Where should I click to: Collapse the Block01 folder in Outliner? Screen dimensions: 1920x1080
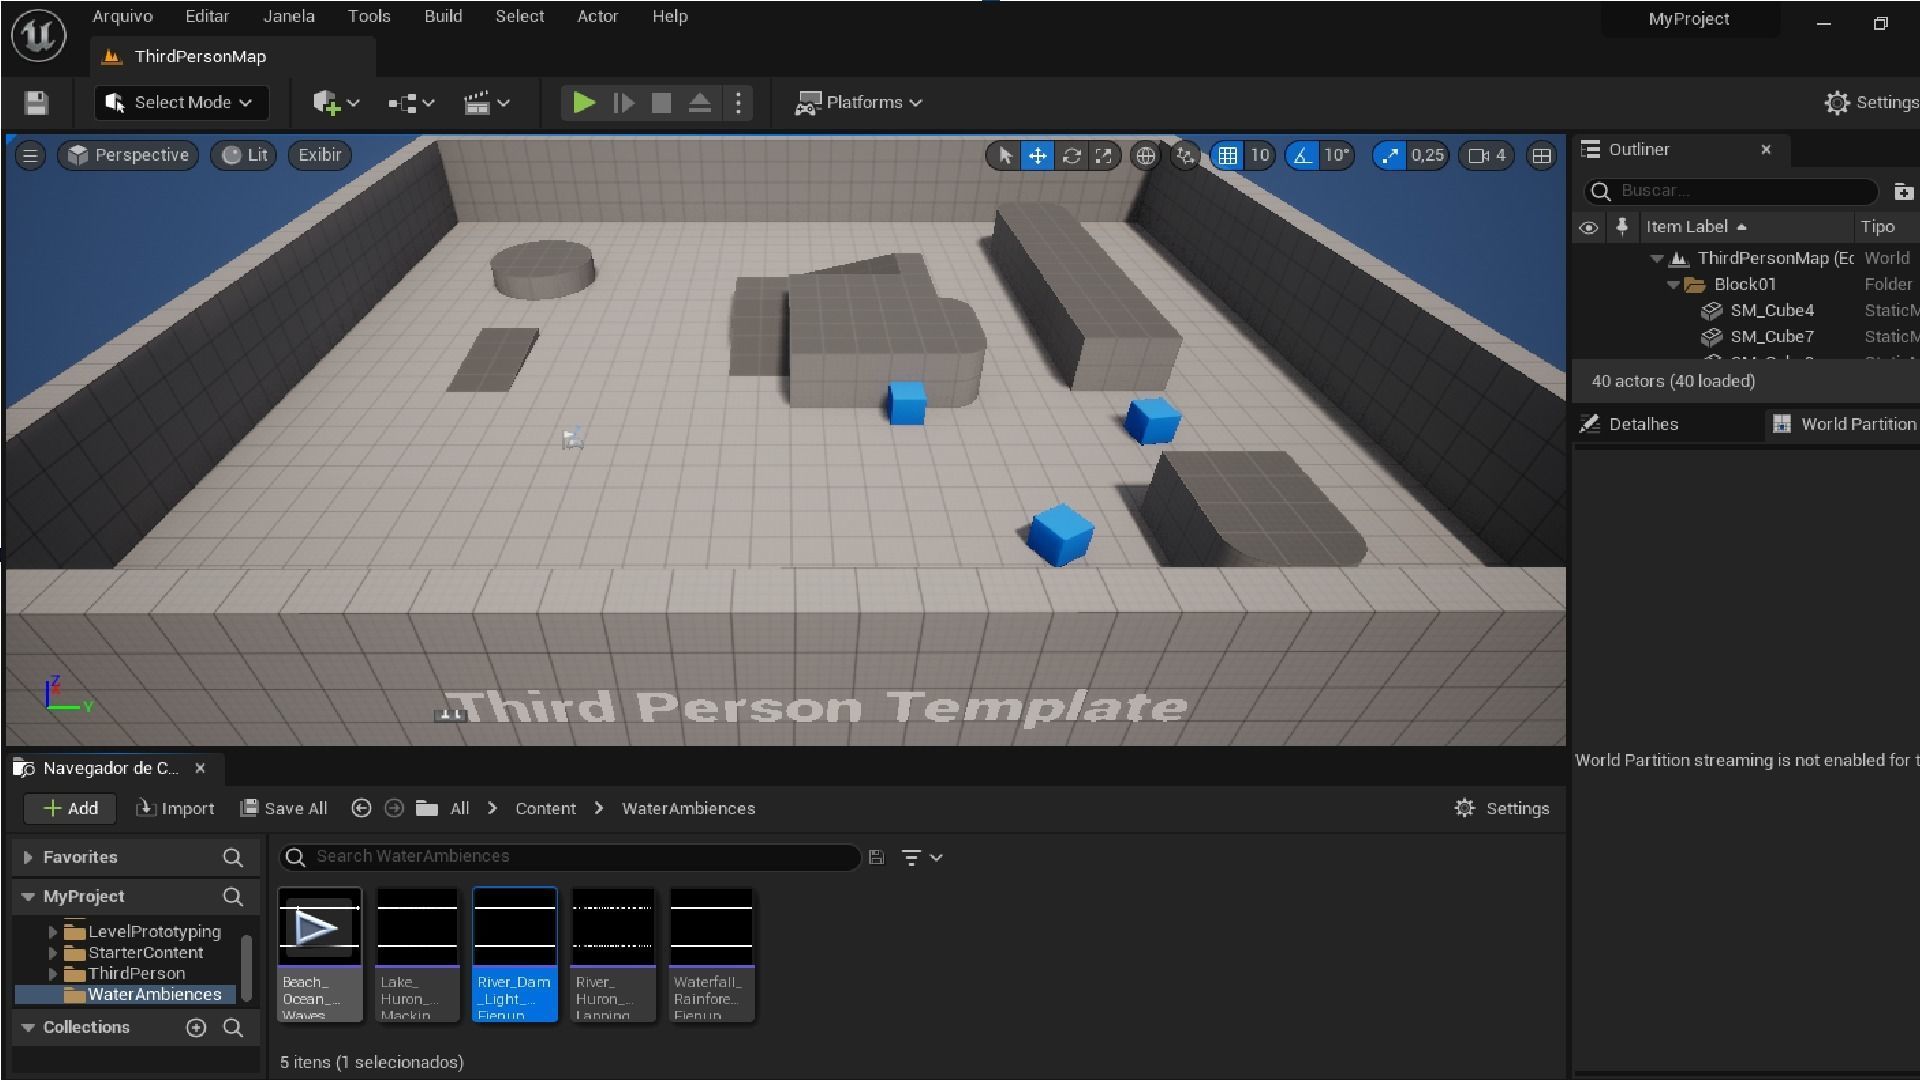(1673, 284)
